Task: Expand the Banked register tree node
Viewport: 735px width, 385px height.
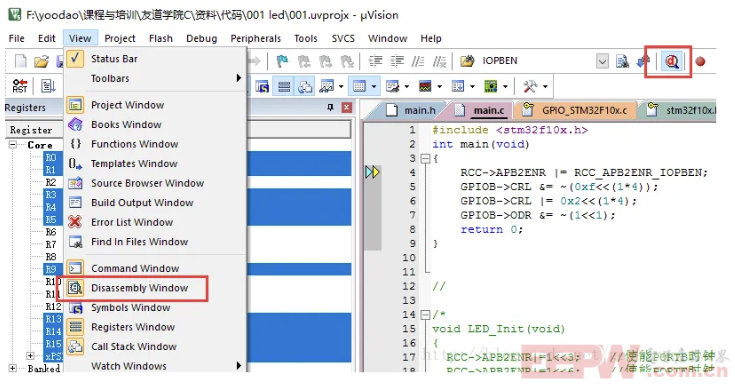Action: (x=13, y=368)
